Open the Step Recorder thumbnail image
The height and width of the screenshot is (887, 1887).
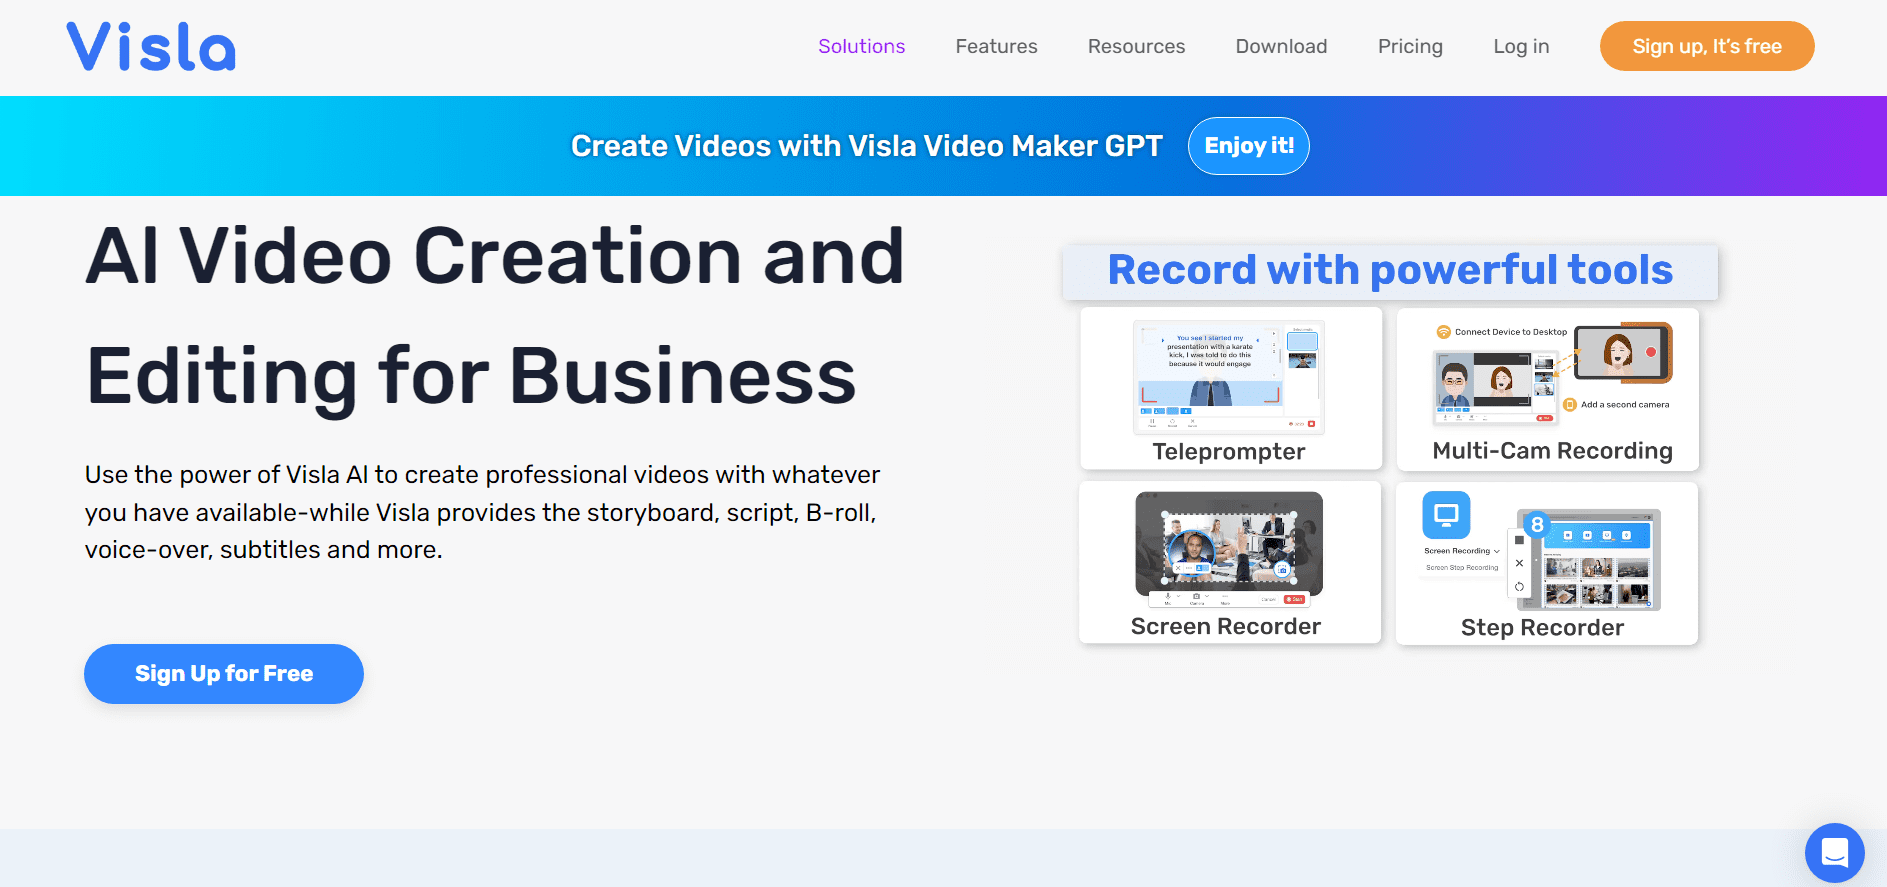pyautogui.click(x=1542, y=550)
